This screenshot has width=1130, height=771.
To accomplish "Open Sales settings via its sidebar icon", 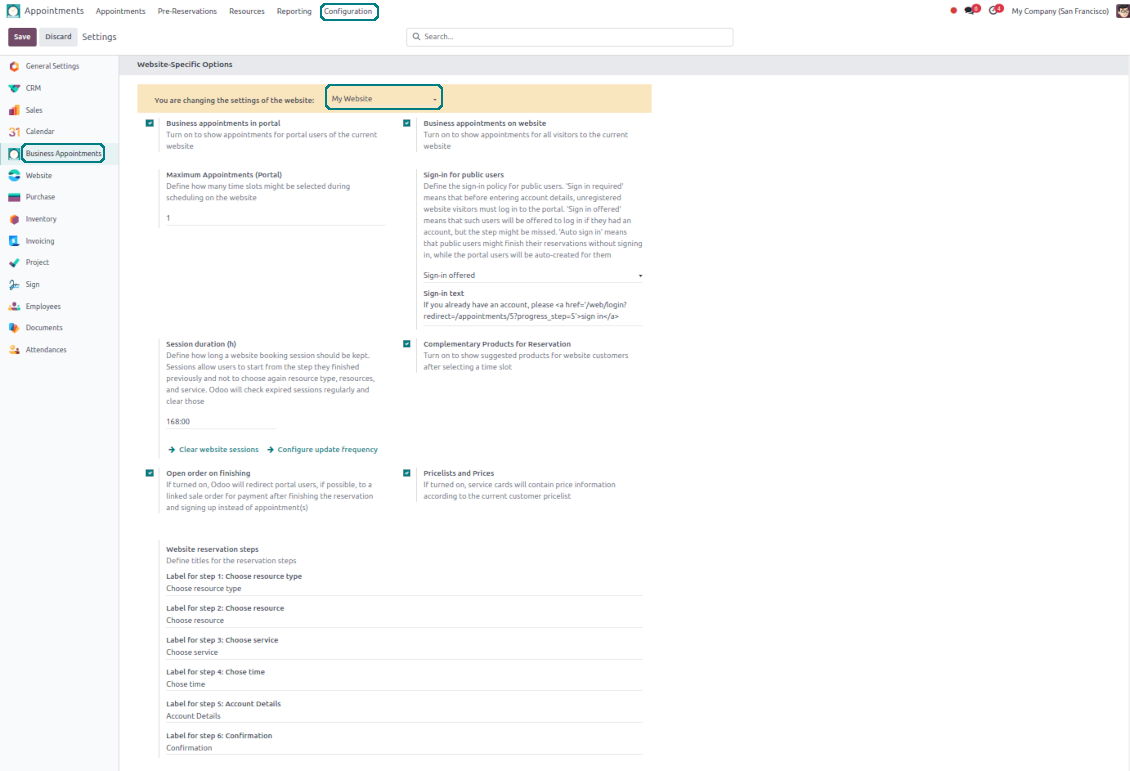I will click(14, 110).
